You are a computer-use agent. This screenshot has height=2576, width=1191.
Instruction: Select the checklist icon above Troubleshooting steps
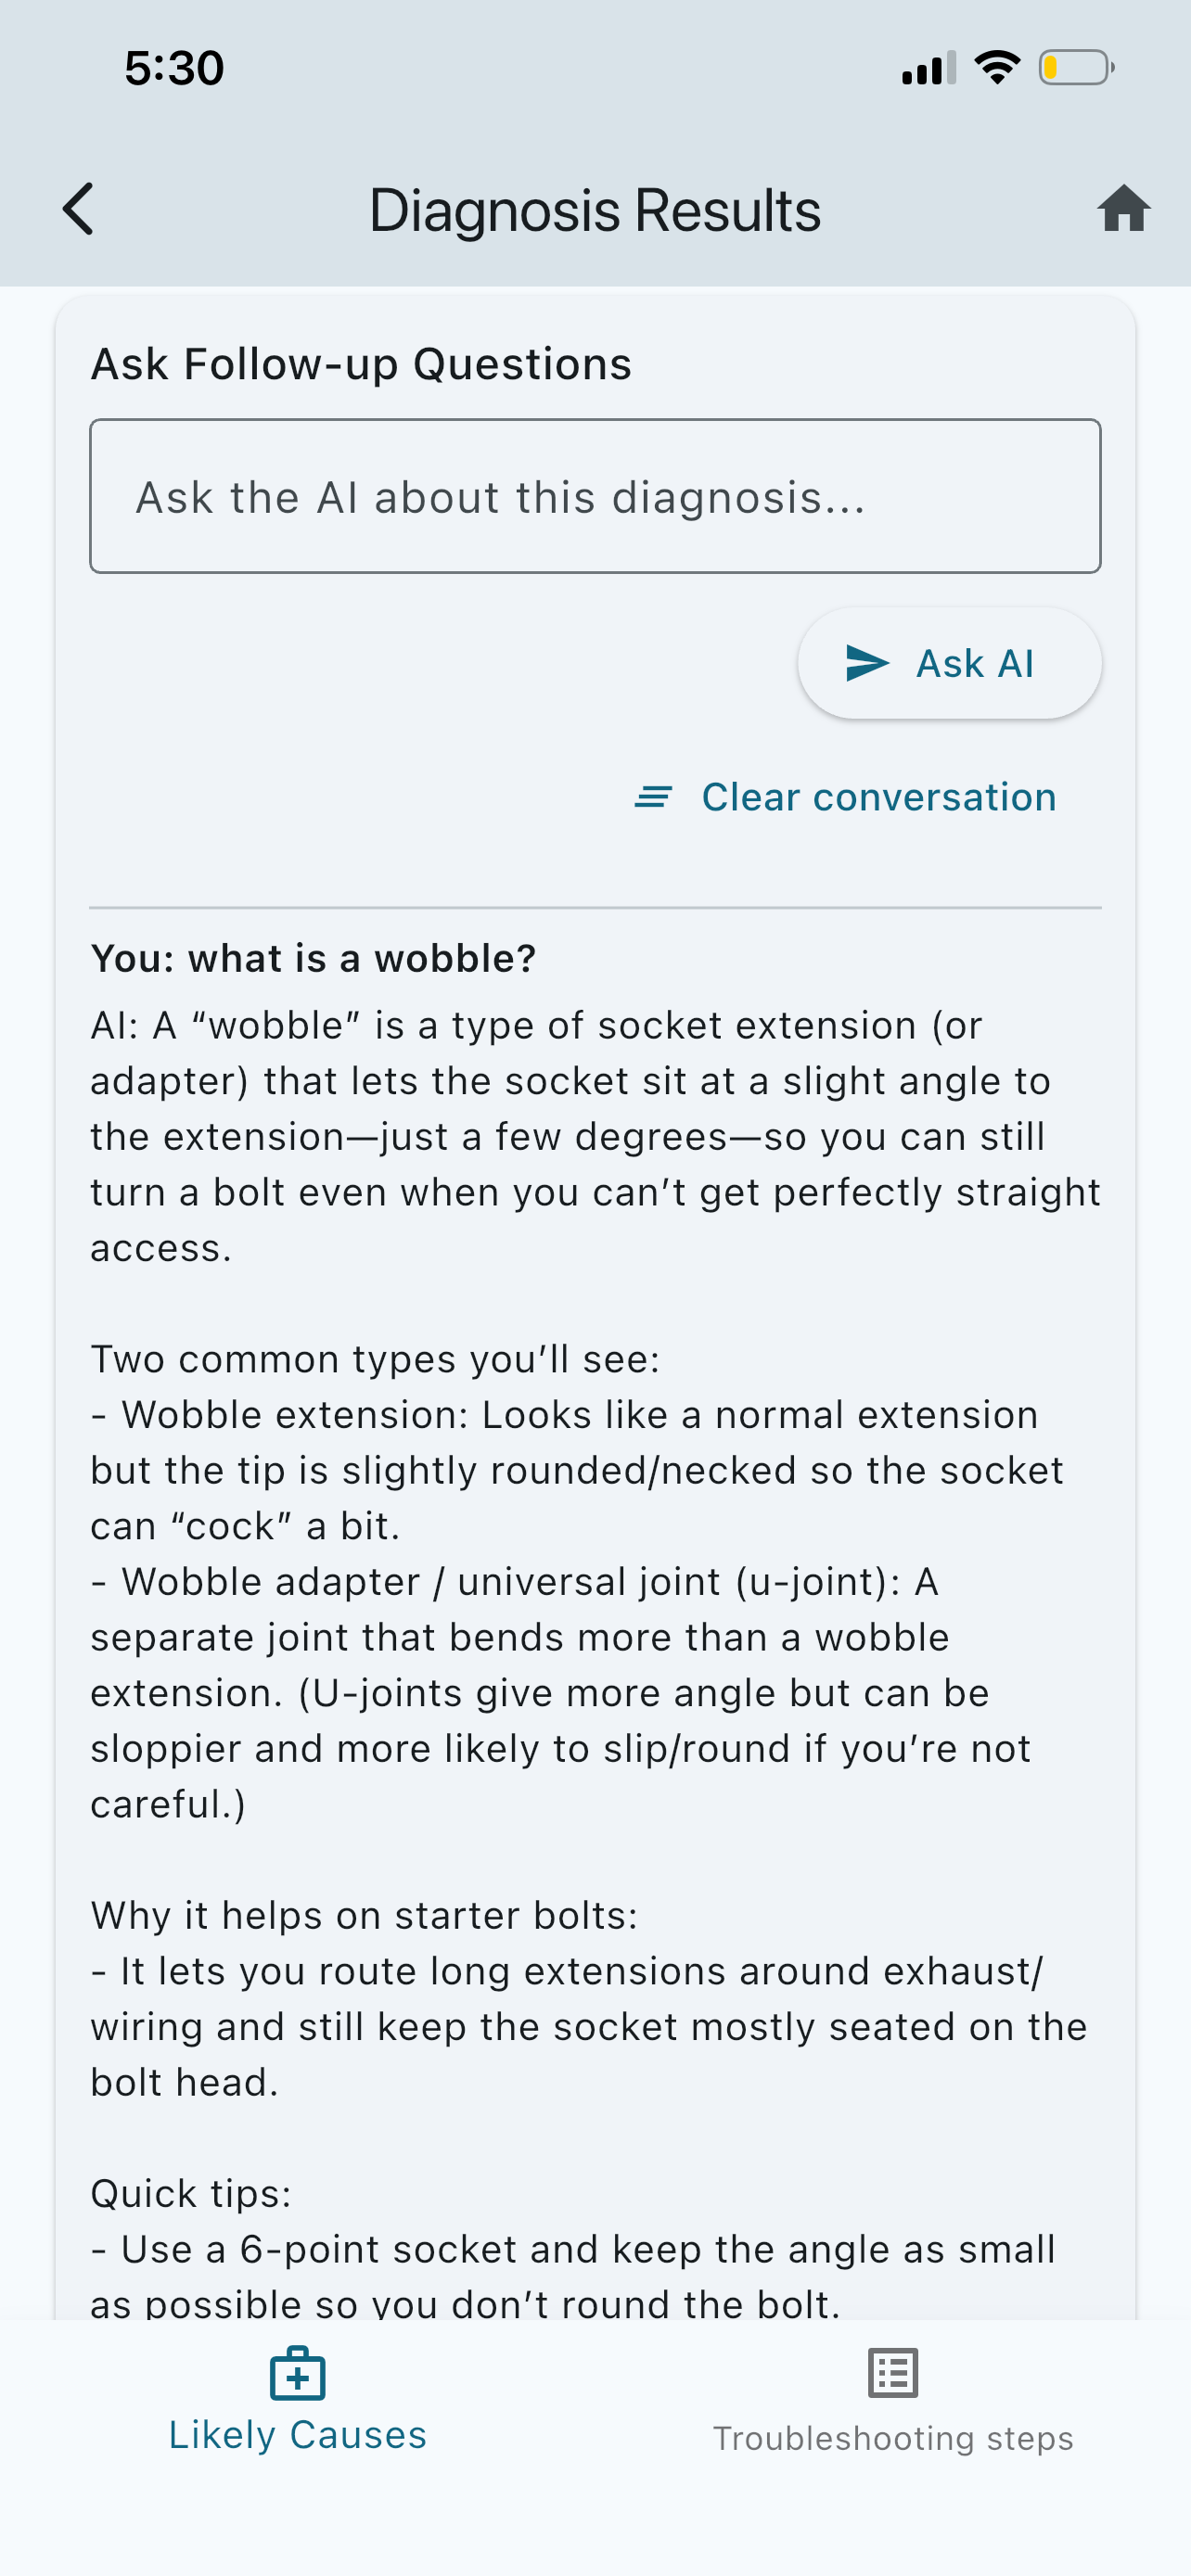coord(892,2371)
